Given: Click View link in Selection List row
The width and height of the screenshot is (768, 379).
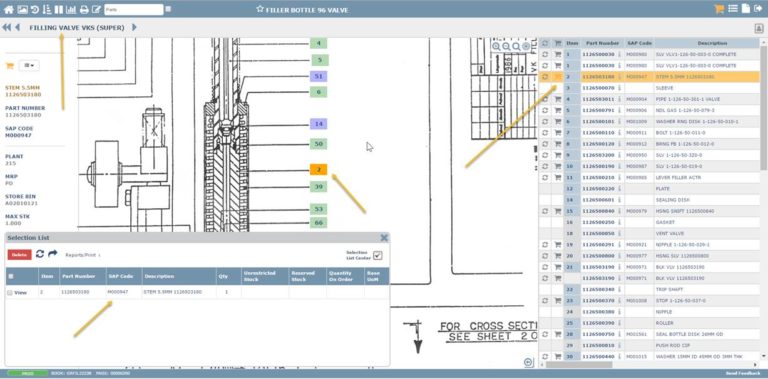Looking at the screenshot, I should (x=20, y=293).
